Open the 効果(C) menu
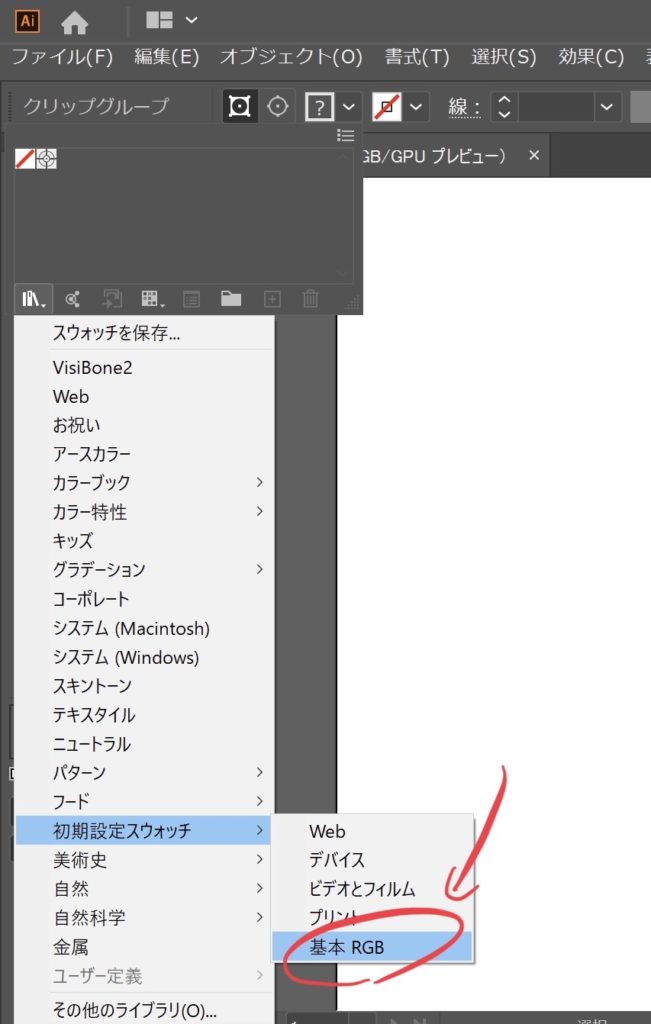Screen dimensions: 651x1024 [591, 57]
